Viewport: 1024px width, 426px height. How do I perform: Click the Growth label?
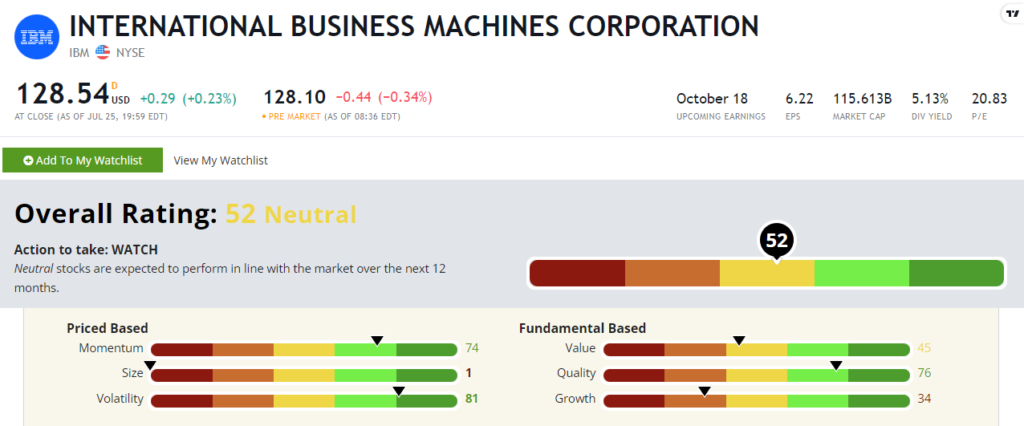(575, 399)
